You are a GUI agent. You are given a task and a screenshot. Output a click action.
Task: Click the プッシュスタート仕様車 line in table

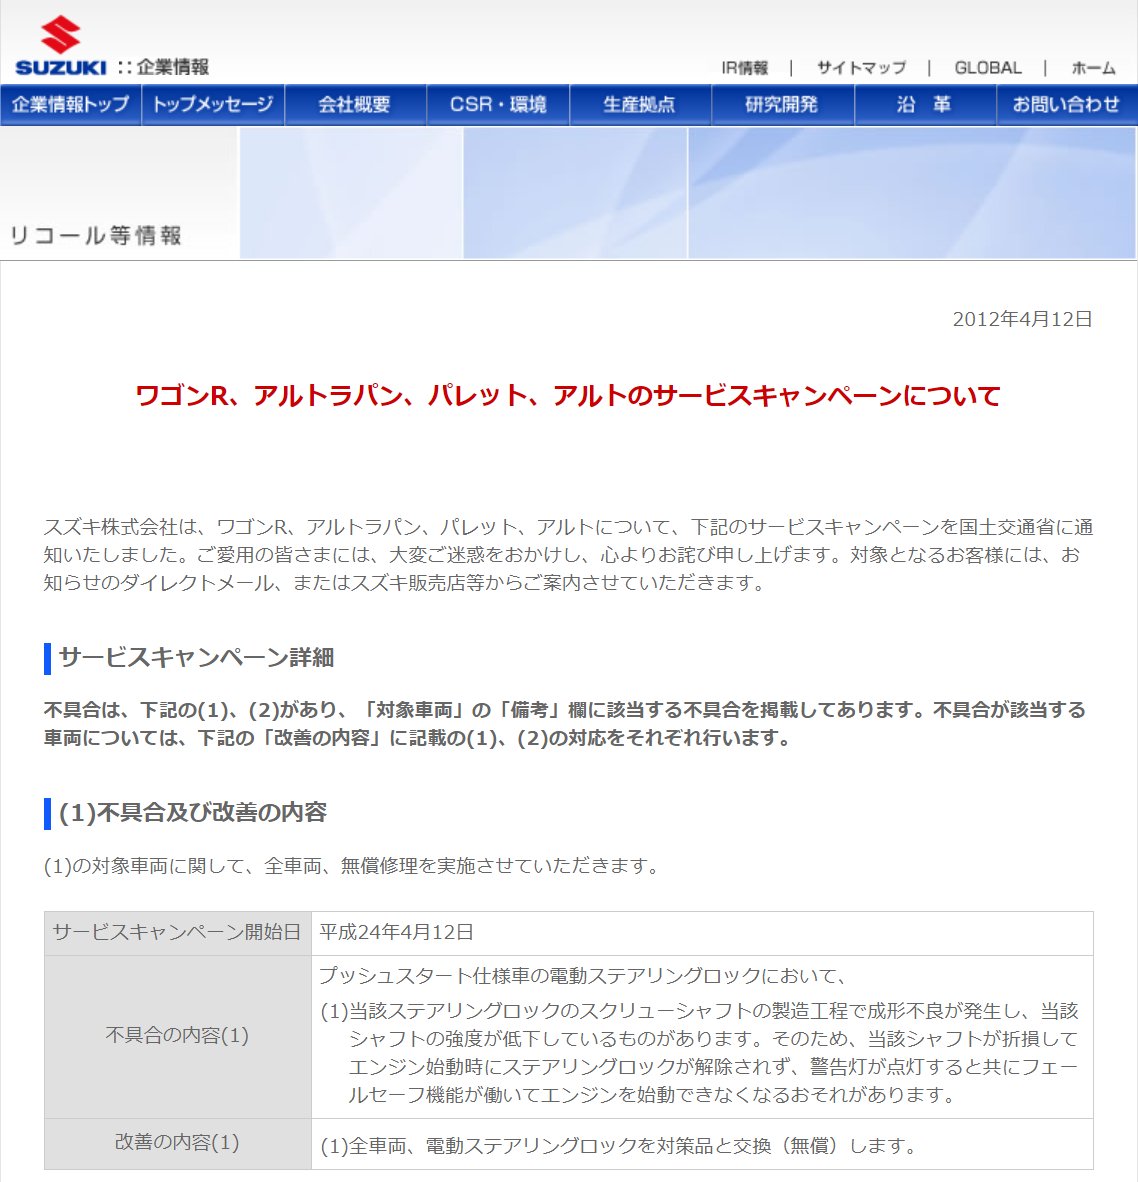point(583,975)
